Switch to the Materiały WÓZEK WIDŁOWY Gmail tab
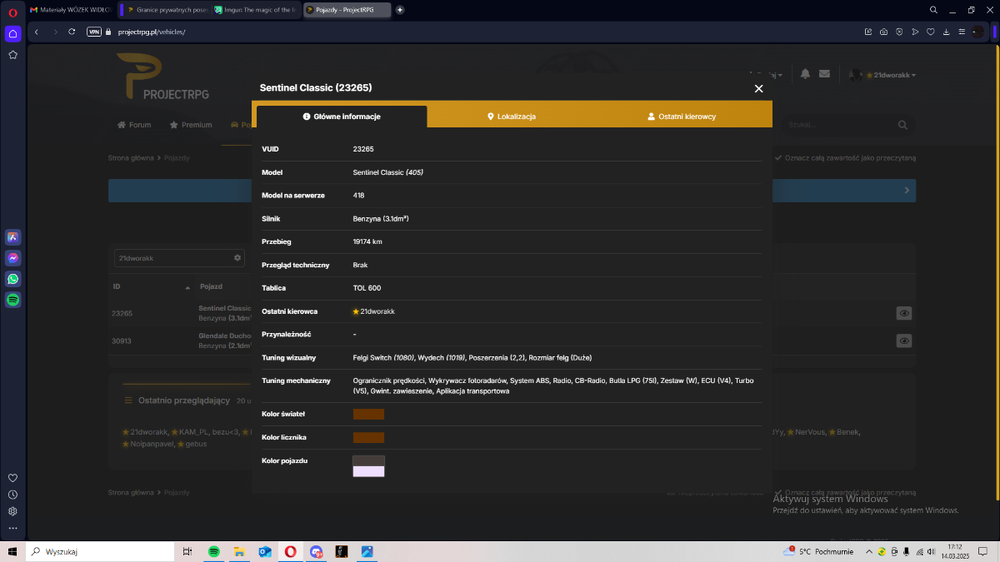The height and width of the screenshot is (562, 1000). coord(70,10)
